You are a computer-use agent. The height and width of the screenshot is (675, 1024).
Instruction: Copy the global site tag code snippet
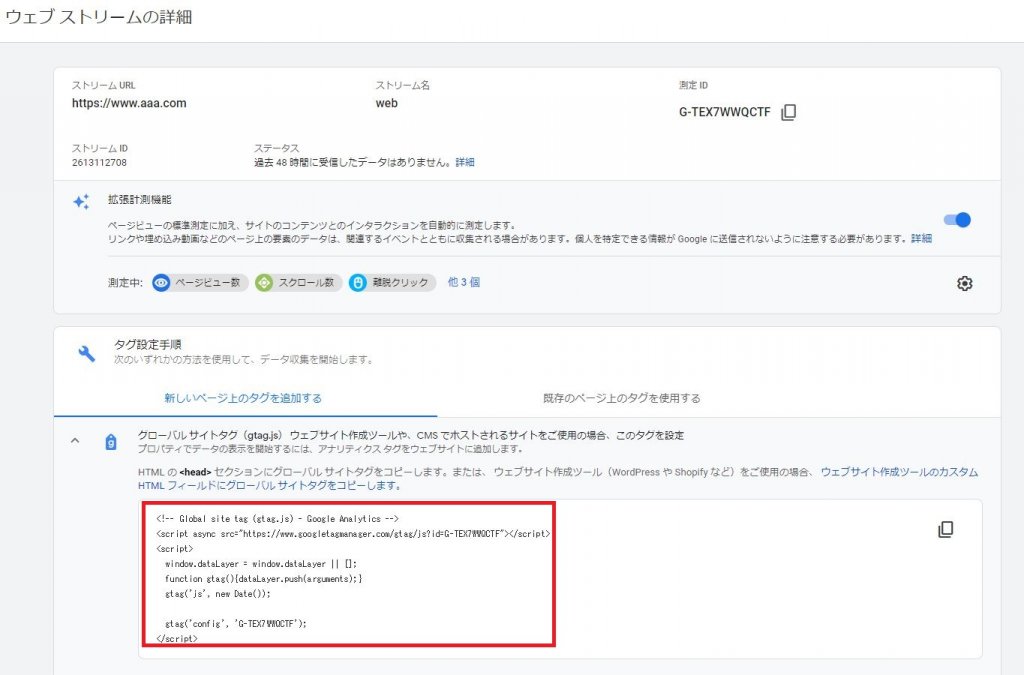tap(945, 529)
